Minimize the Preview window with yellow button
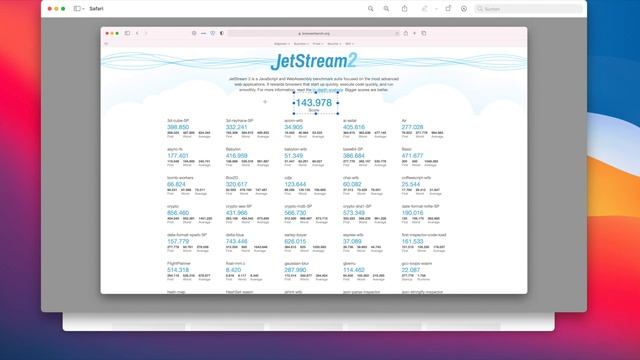640x360 pixels. pos(56,9)
